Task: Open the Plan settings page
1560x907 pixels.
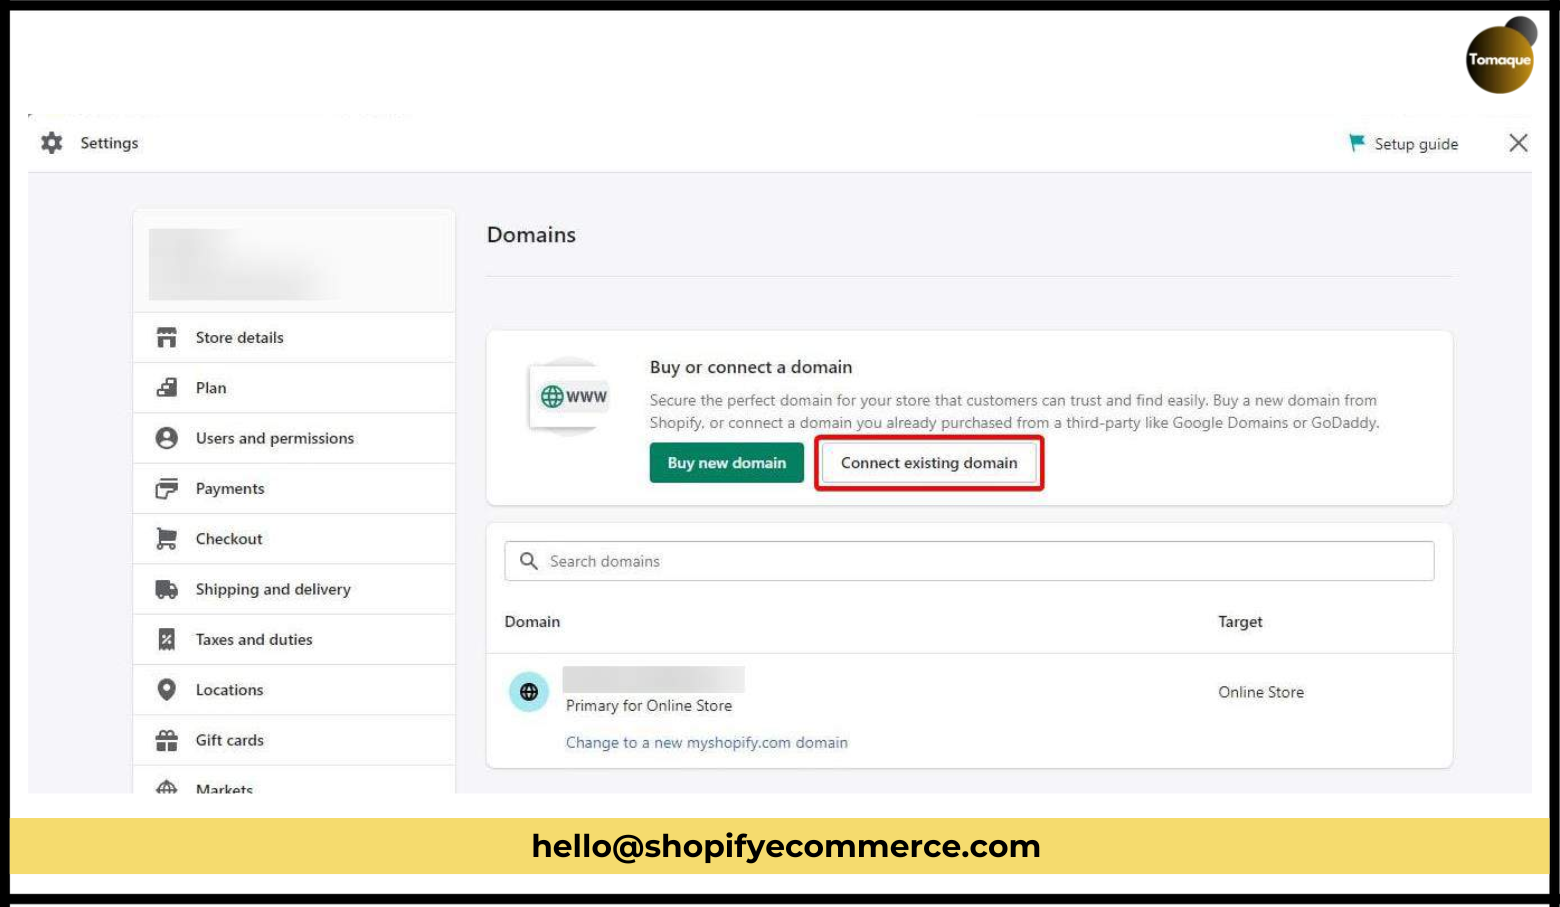Action: (x=294, y=388)
